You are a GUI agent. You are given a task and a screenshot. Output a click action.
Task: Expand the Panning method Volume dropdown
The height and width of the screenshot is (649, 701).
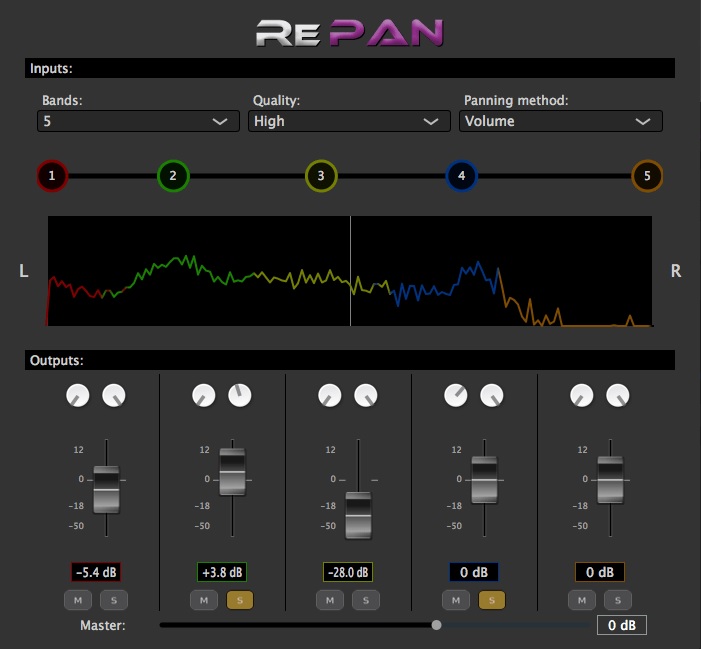(561, 121)
